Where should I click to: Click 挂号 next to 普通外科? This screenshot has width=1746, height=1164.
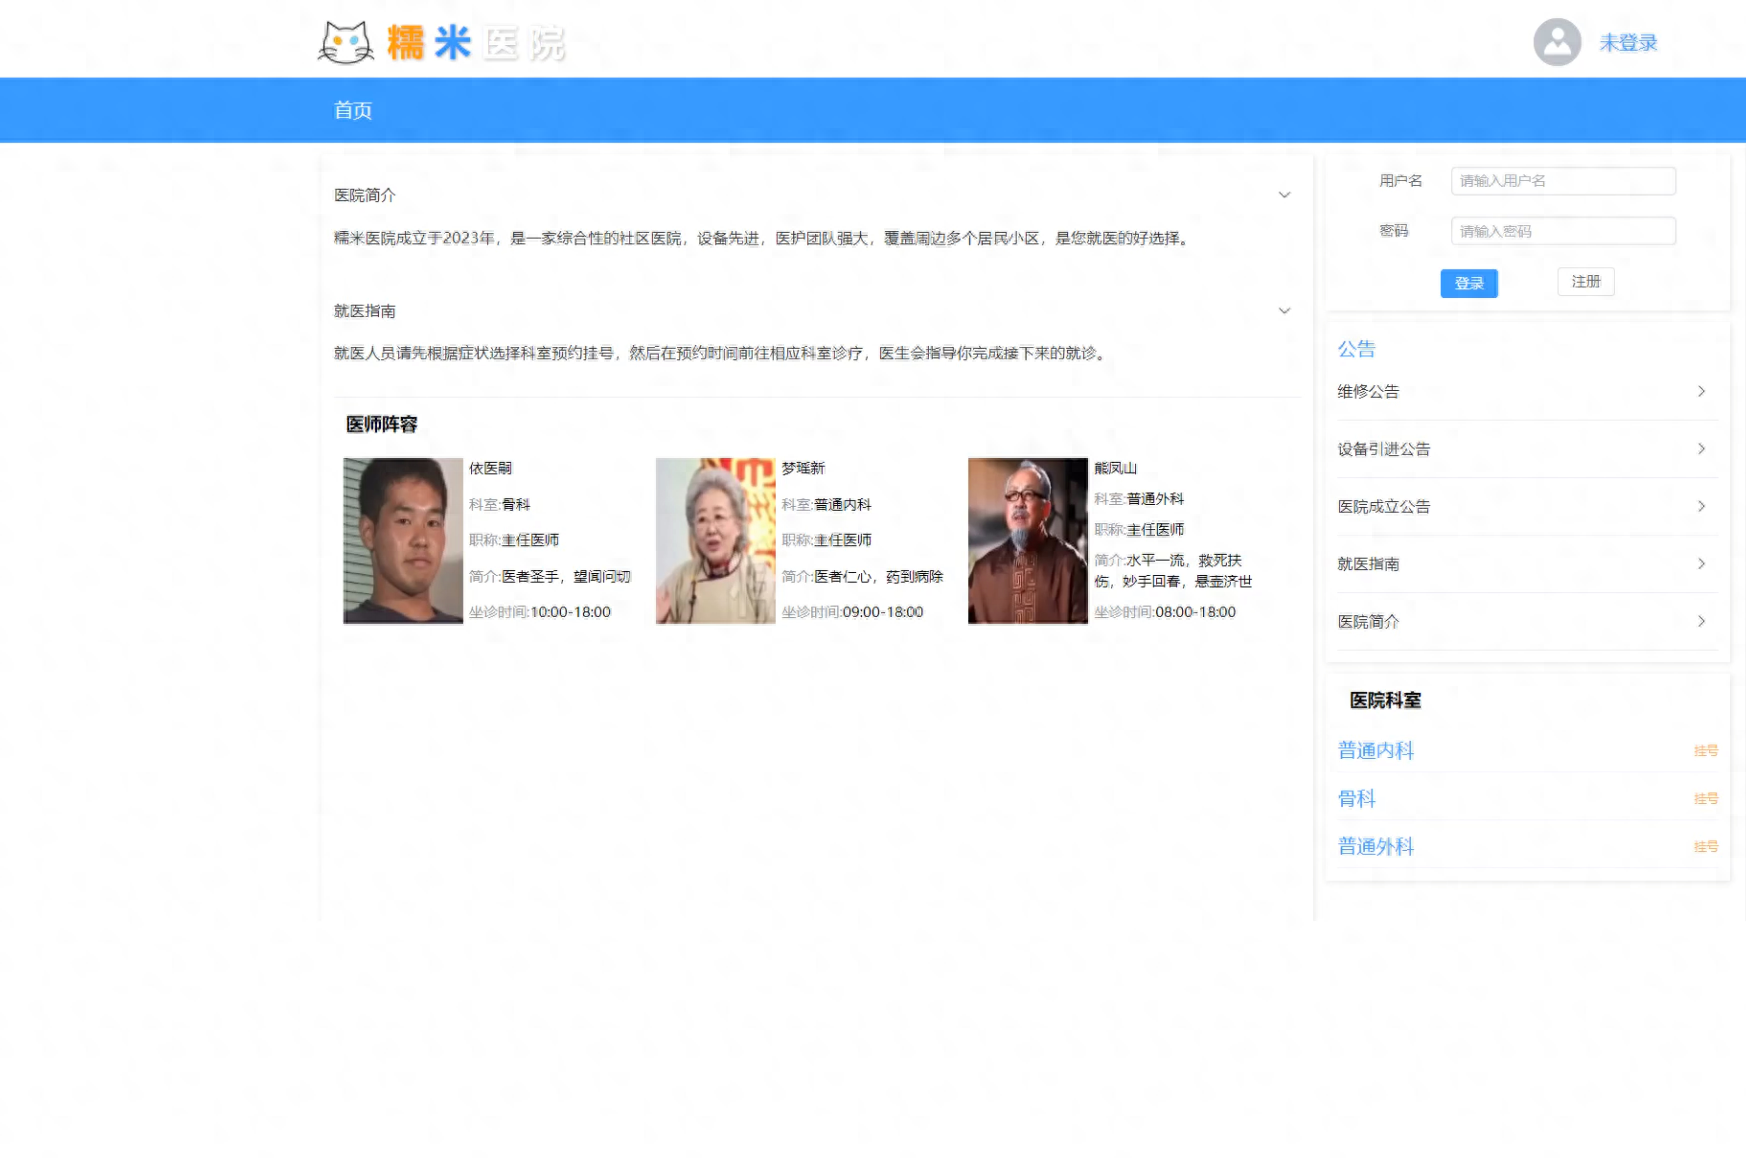[x=1706, y=847]
